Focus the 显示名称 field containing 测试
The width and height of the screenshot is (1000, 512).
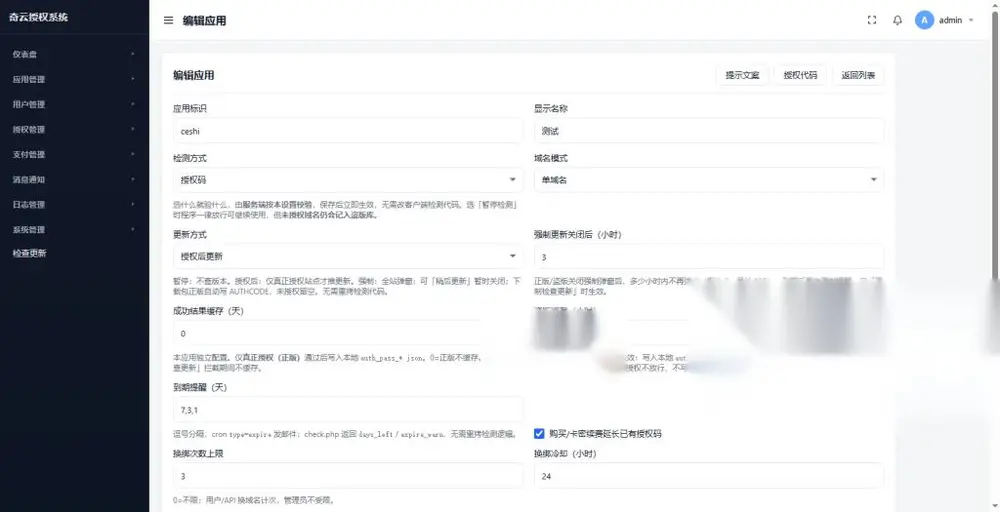(x=709, y=131)
